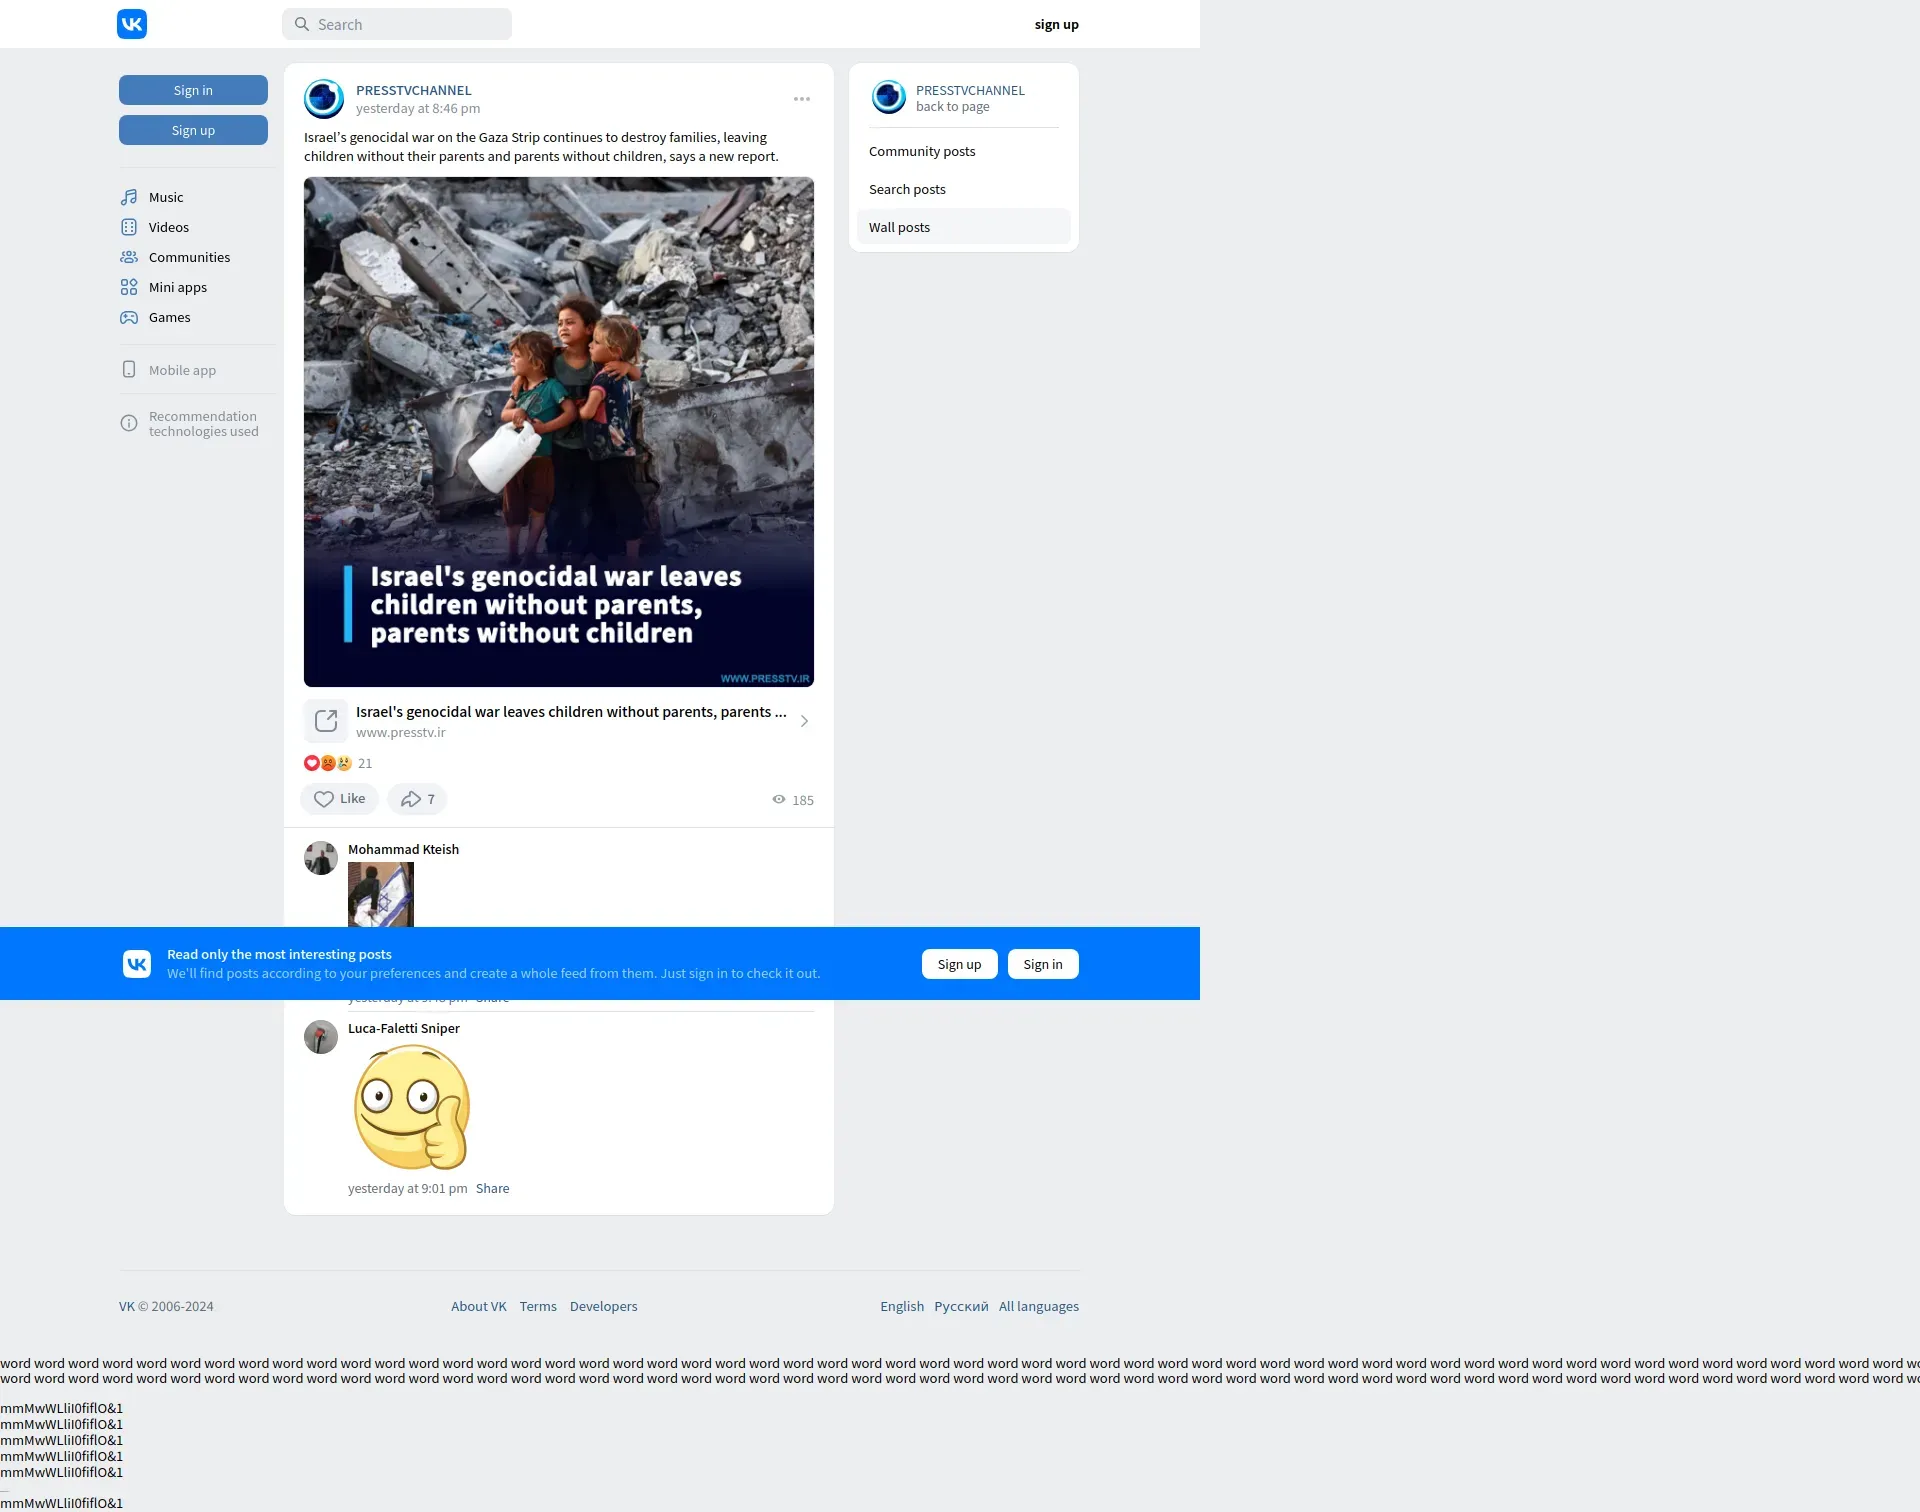Click the blue Sign in sidebar button
This screenshot has height=1512, width=1920.
click(x=193, y=90)
